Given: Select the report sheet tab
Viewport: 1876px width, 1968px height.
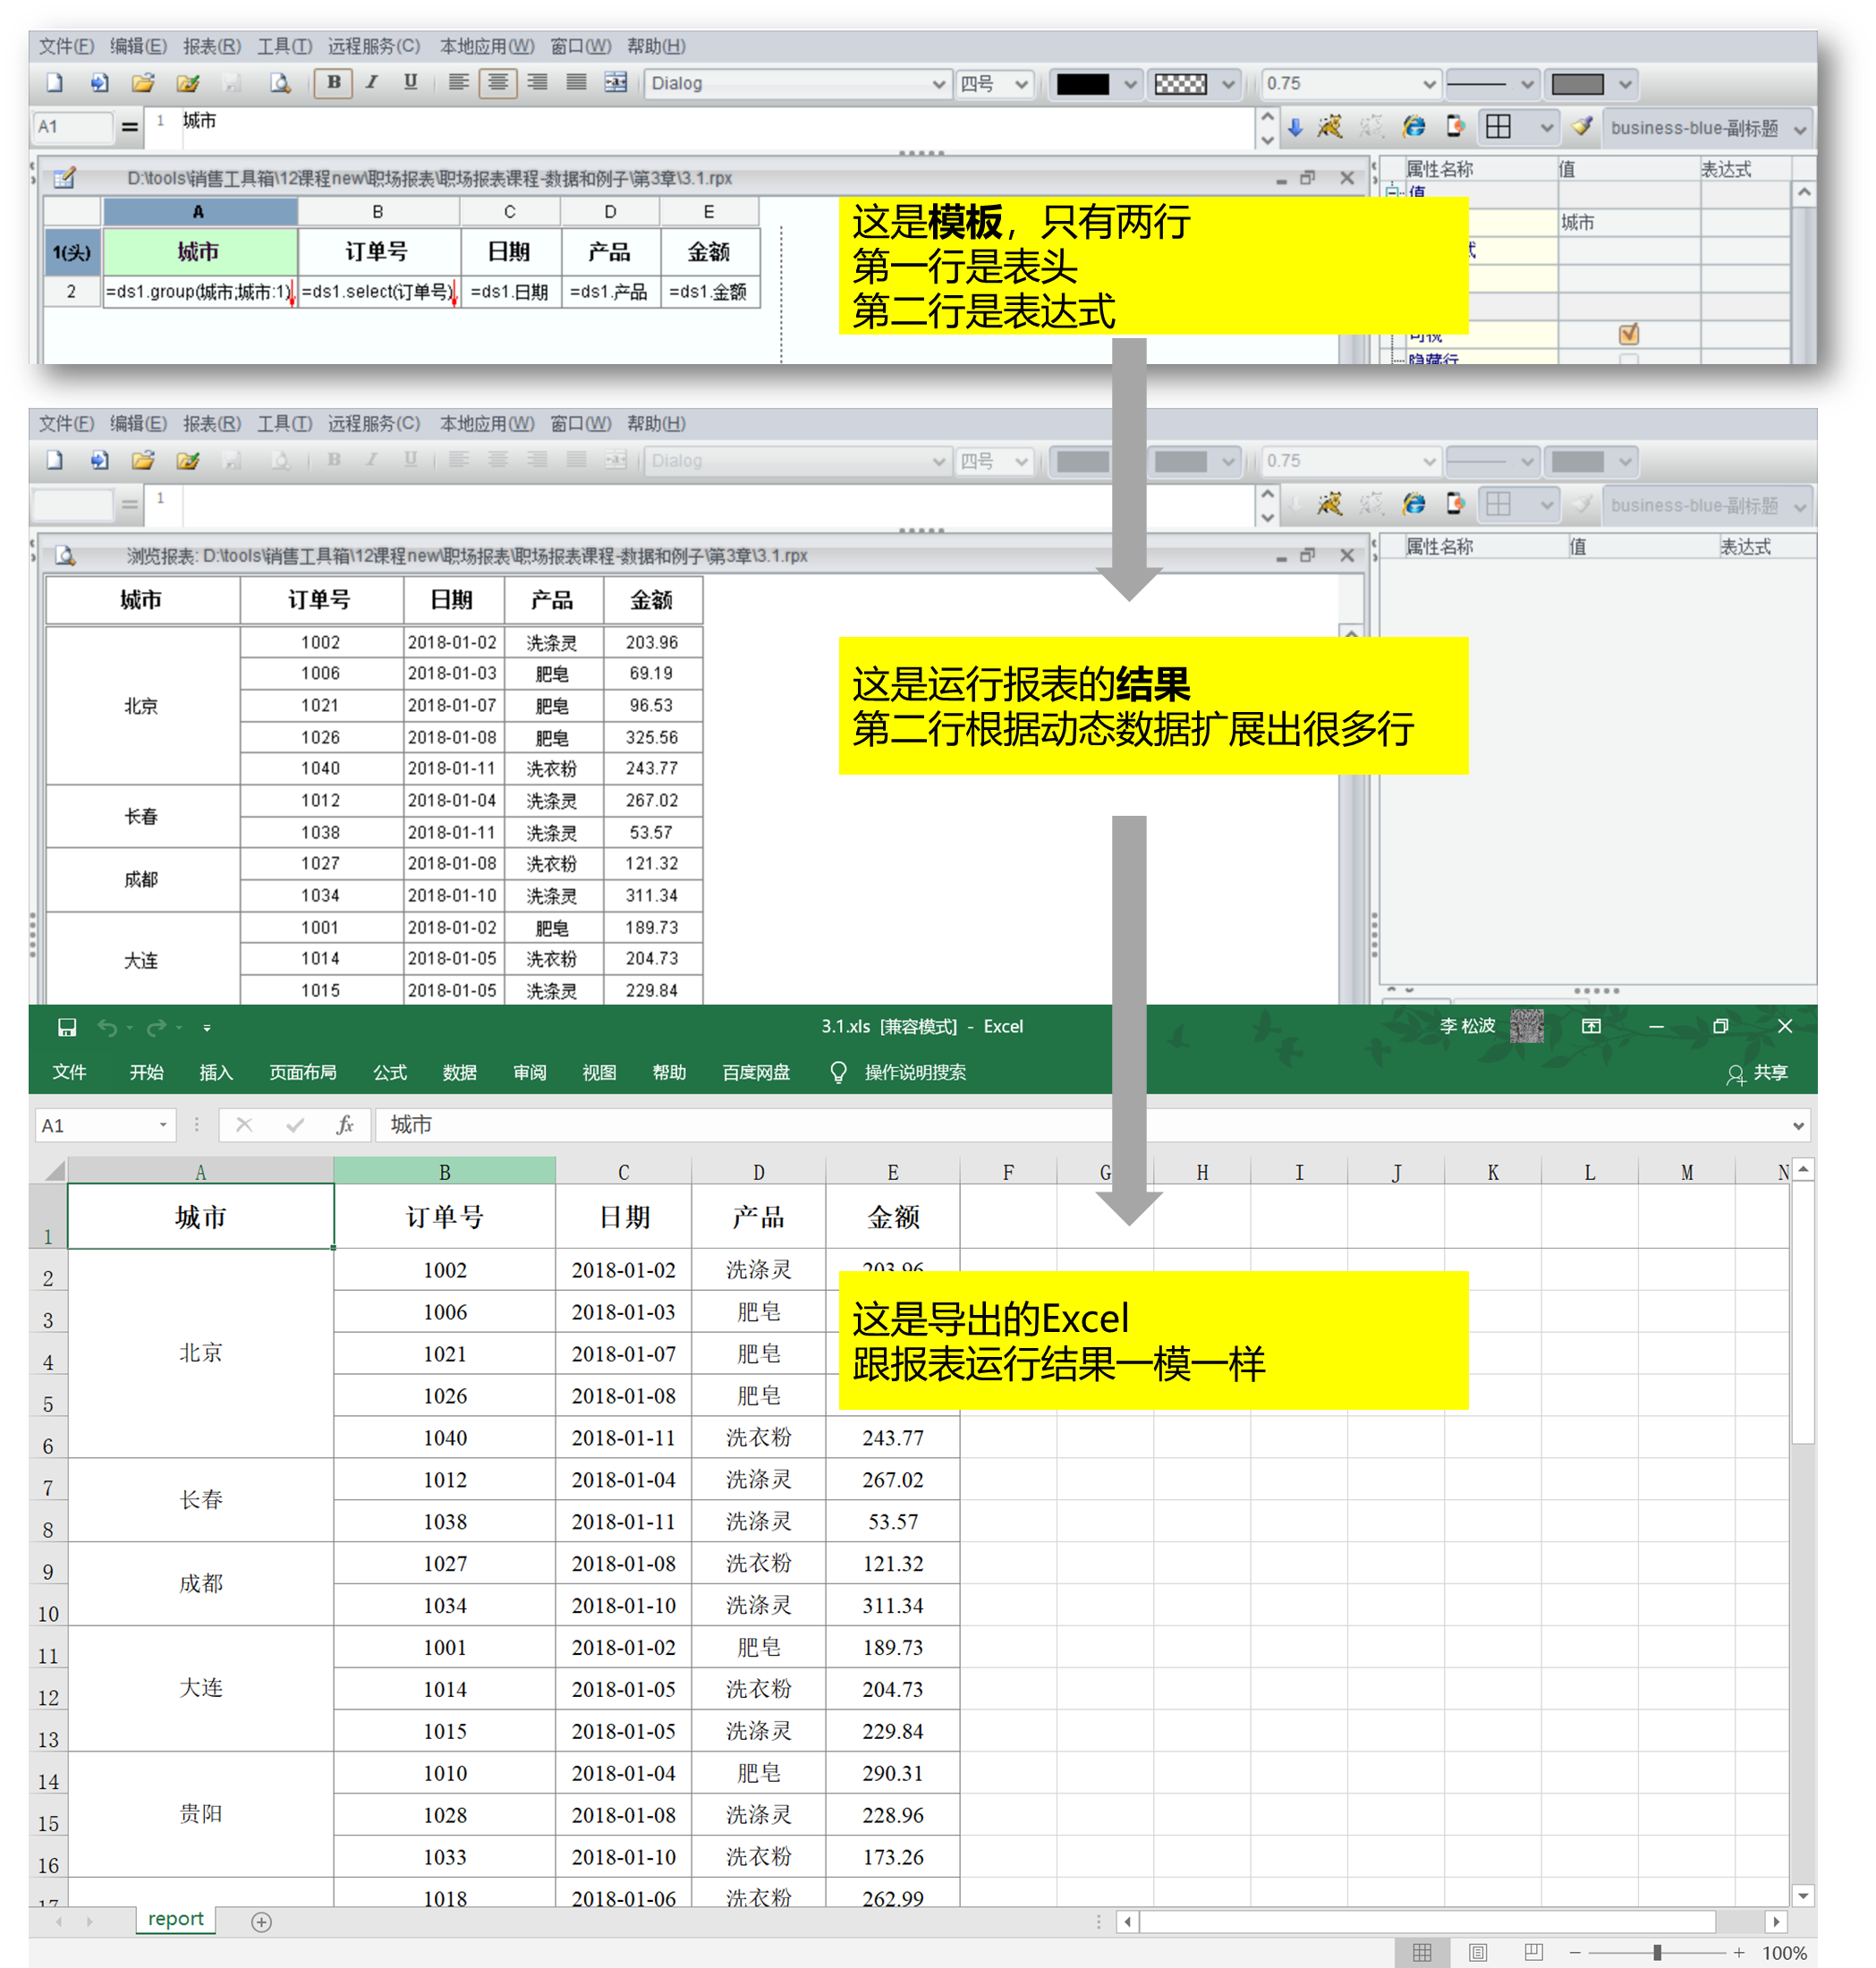Looking at the screenshot, I should (175, 1919).
